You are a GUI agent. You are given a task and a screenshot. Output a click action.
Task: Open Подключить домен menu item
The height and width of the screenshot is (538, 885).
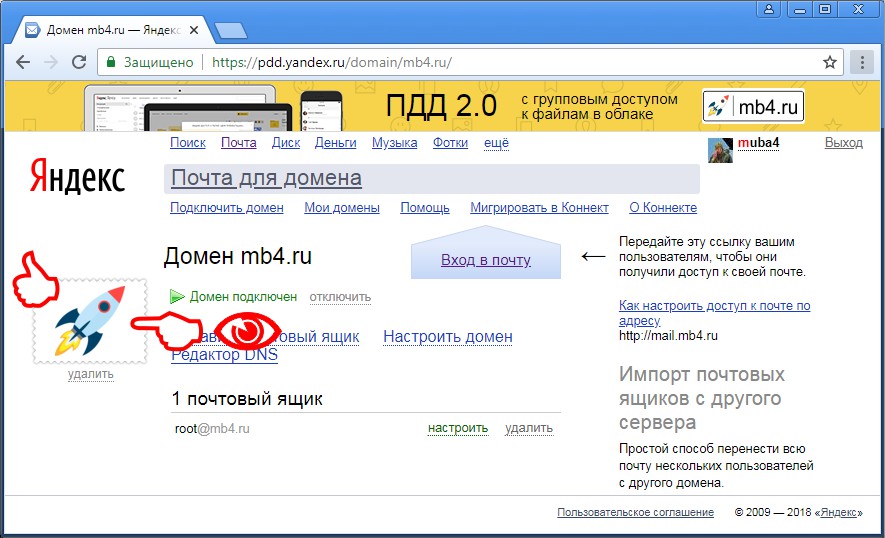(x=227, y=208)
